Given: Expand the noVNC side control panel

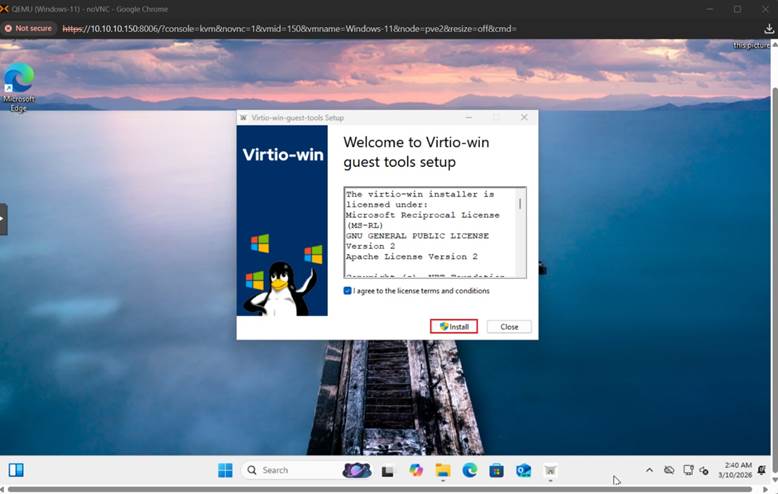Looking at the screenshot, I should point(4,219).
